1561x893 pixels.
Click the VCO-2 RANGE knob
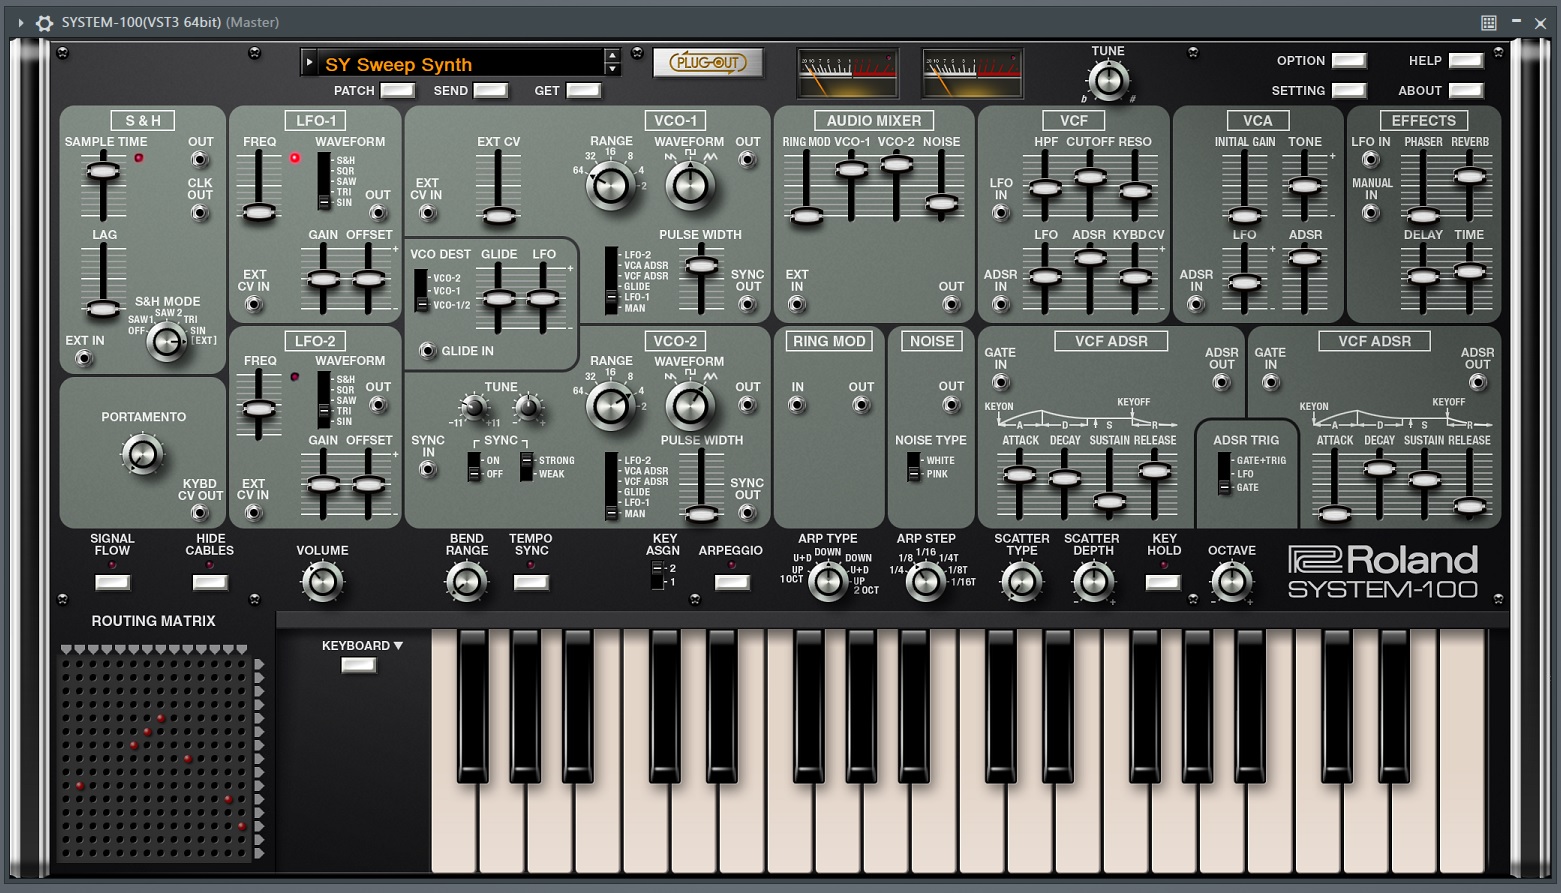[611, 405]
